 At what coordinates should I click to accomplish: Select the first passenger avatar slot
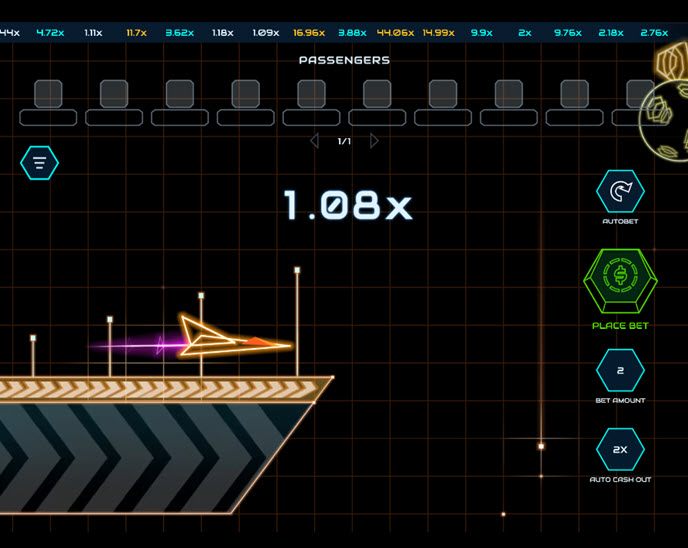[48, 94]
